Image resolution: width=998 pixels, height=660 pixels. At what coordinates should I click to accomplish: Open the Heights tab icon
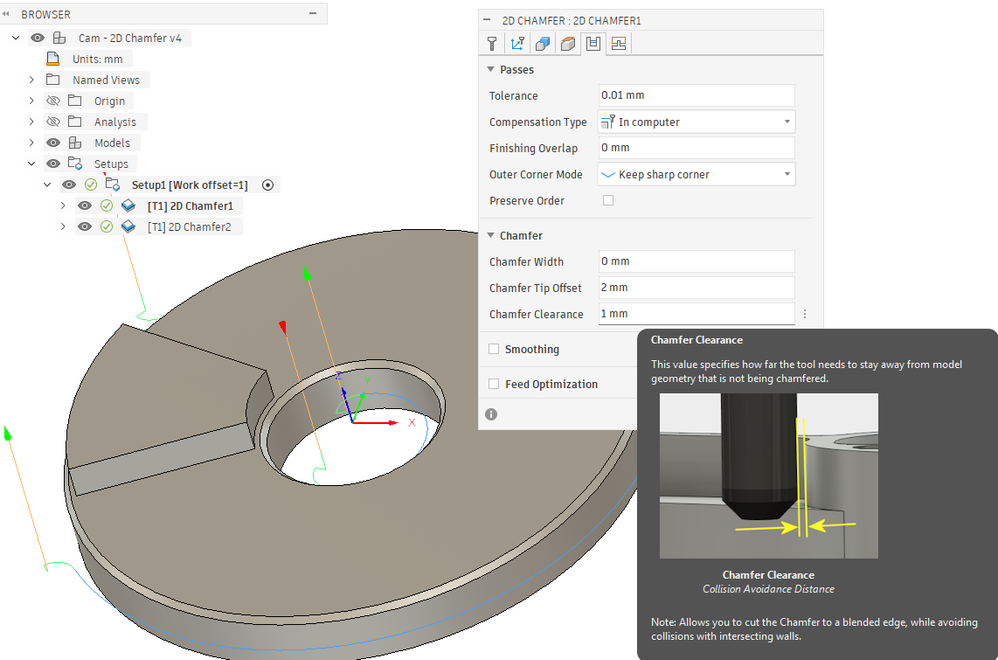pyautogui.click(x=568, y=43)
